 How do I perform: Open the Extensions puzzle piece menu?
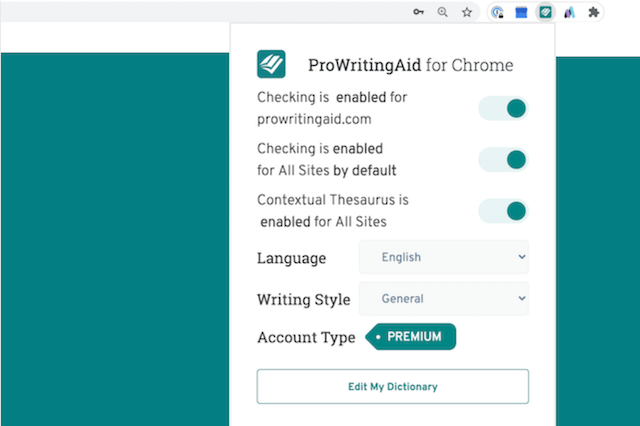(593, 12)
